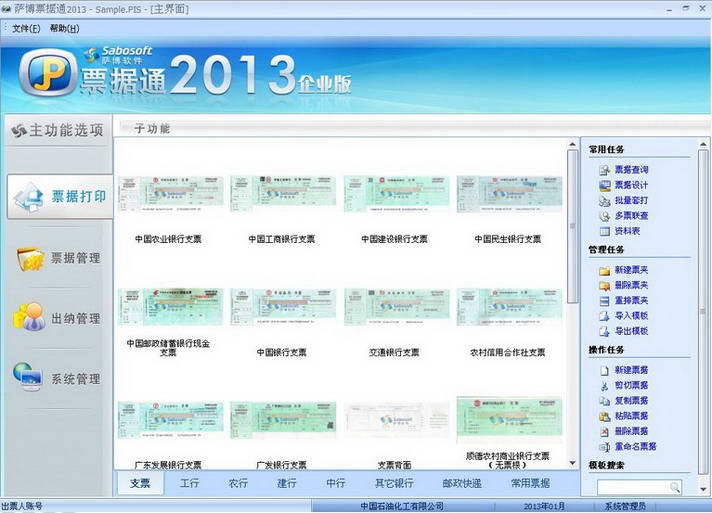
Task: Switch to the 建行 tab
Action: coord(287,483)
